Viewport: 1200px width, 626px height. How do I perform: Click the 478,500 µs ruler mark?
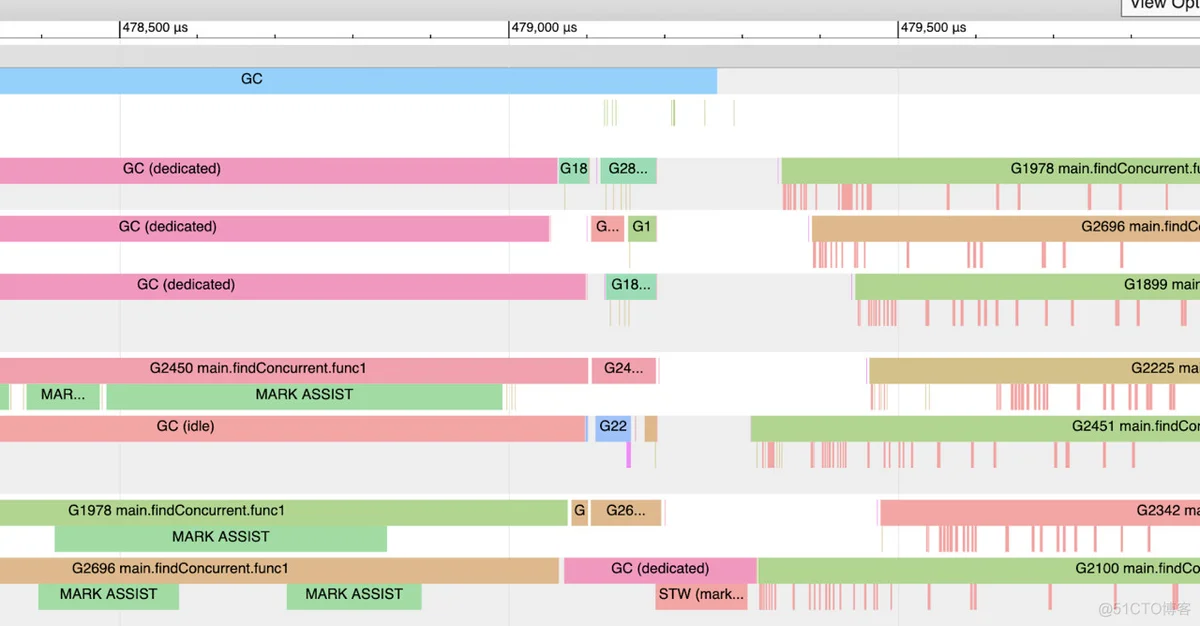155,28
